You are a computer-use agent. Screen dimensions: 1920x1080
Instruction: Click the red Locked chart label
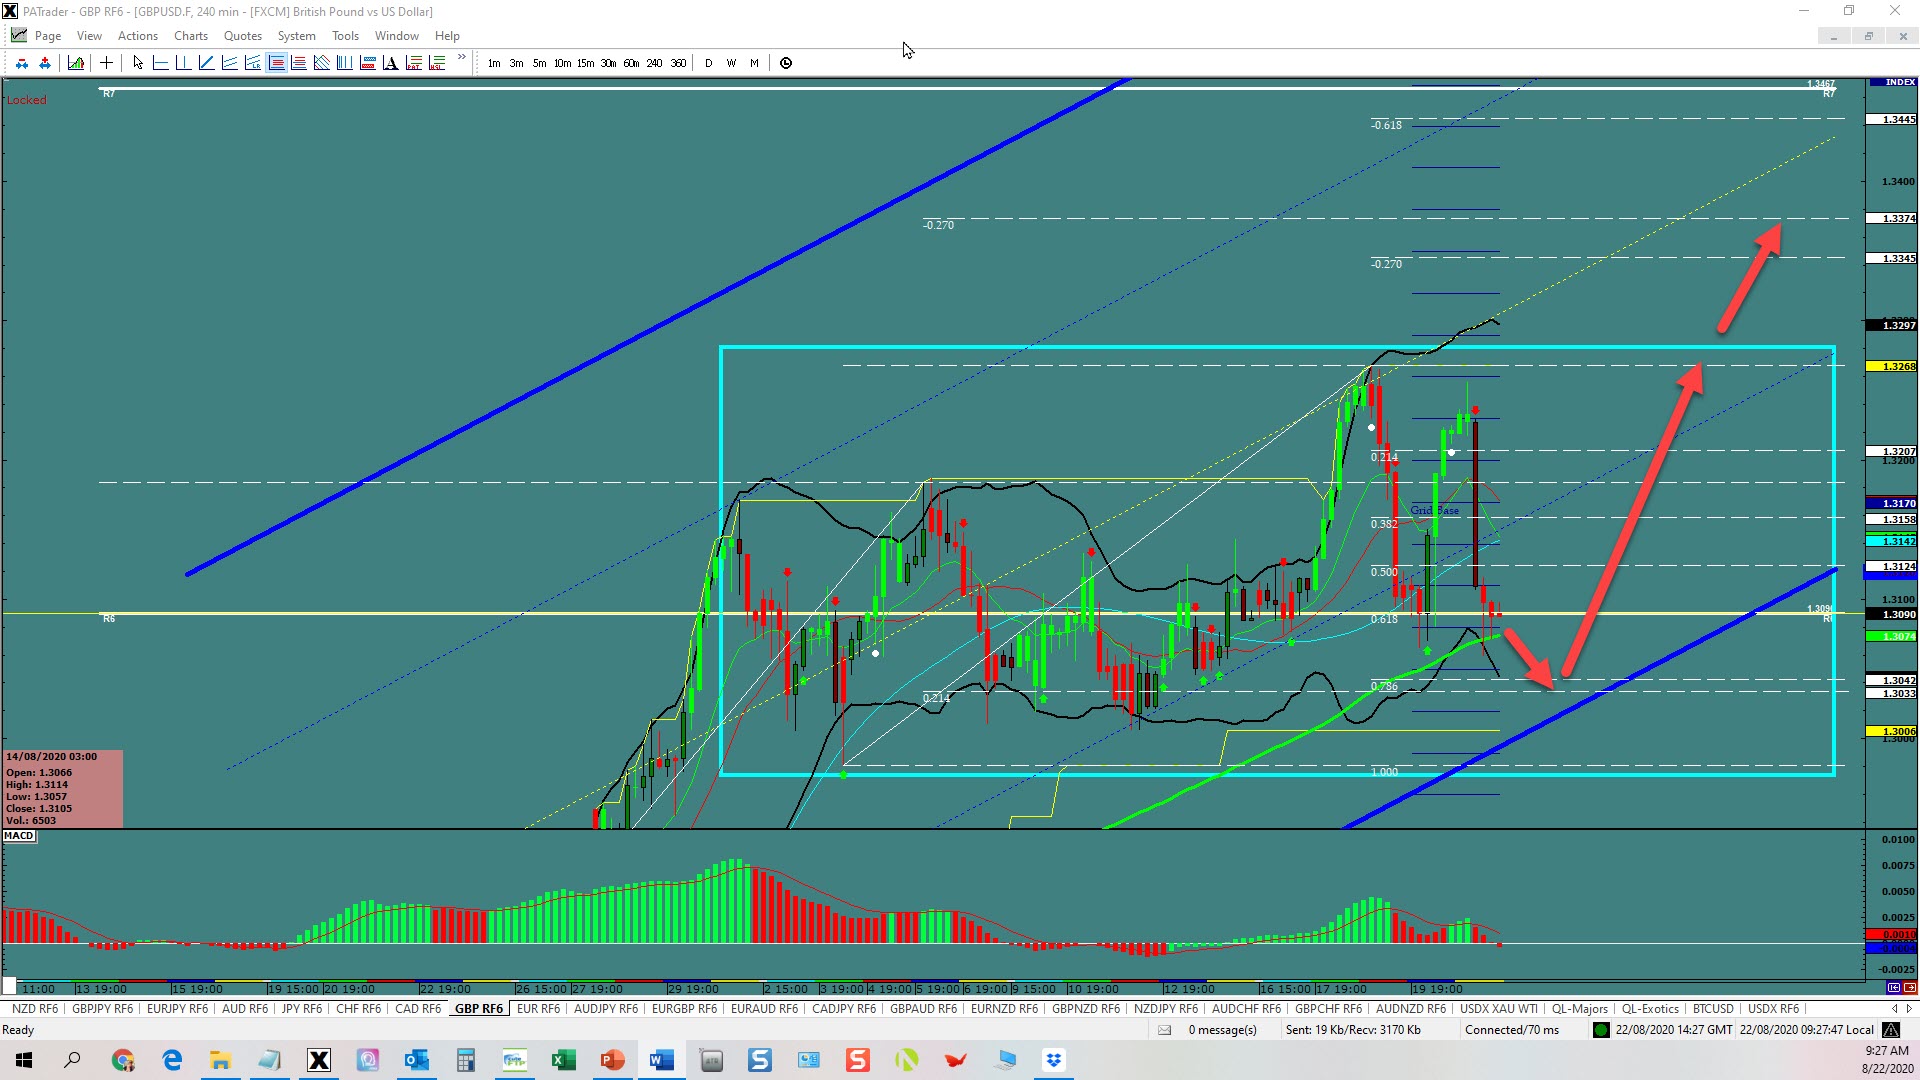coord(27,100)
